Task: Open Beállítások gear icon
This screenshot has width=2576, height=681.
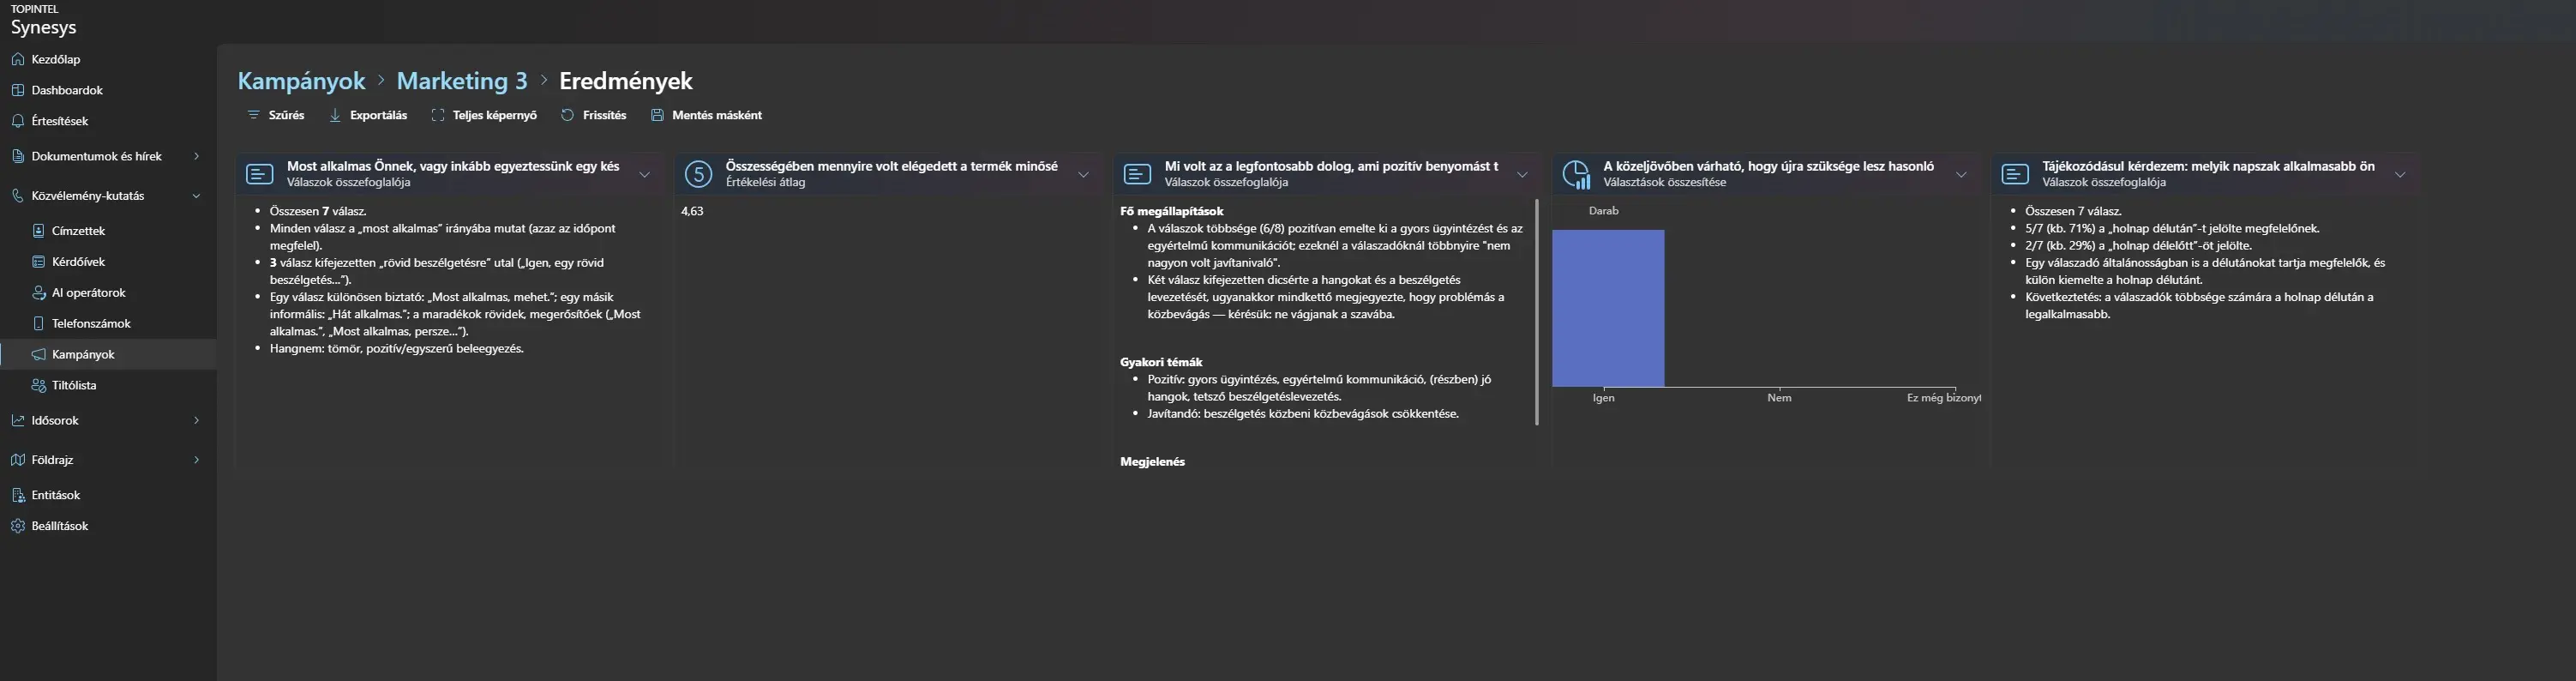Action: tap(18, 526)
